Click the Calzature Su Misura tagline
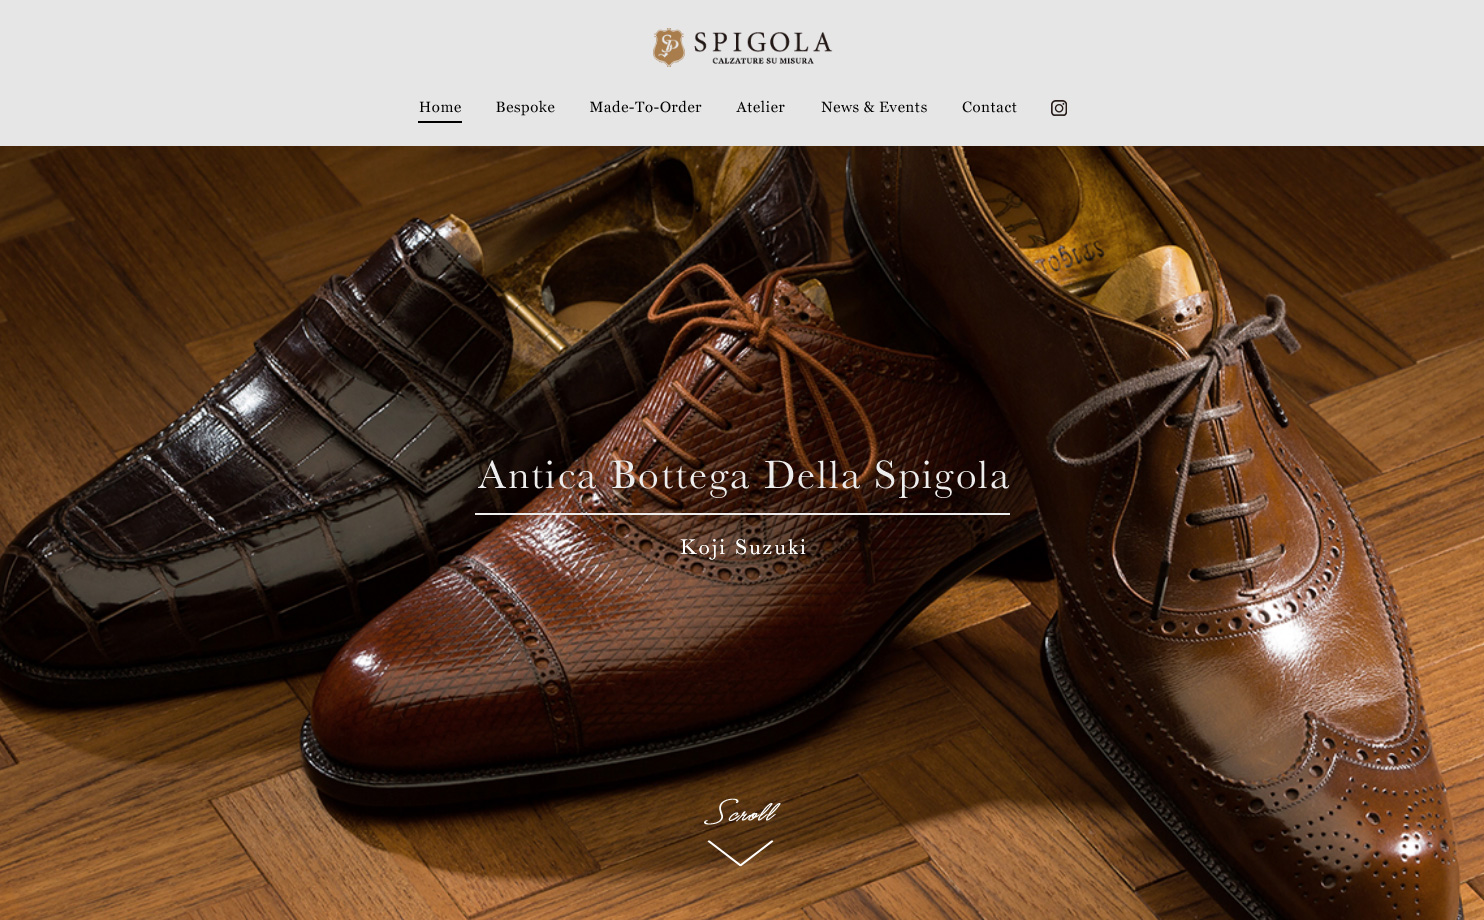This screenshot has width=1484, height=920. tap(763, 61)
